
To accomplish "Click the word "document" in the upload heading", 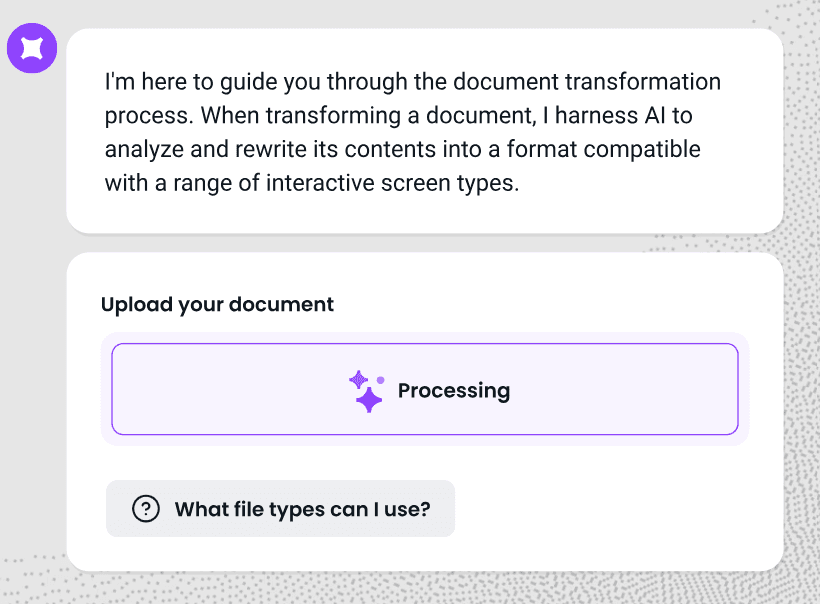I will 284,304.
